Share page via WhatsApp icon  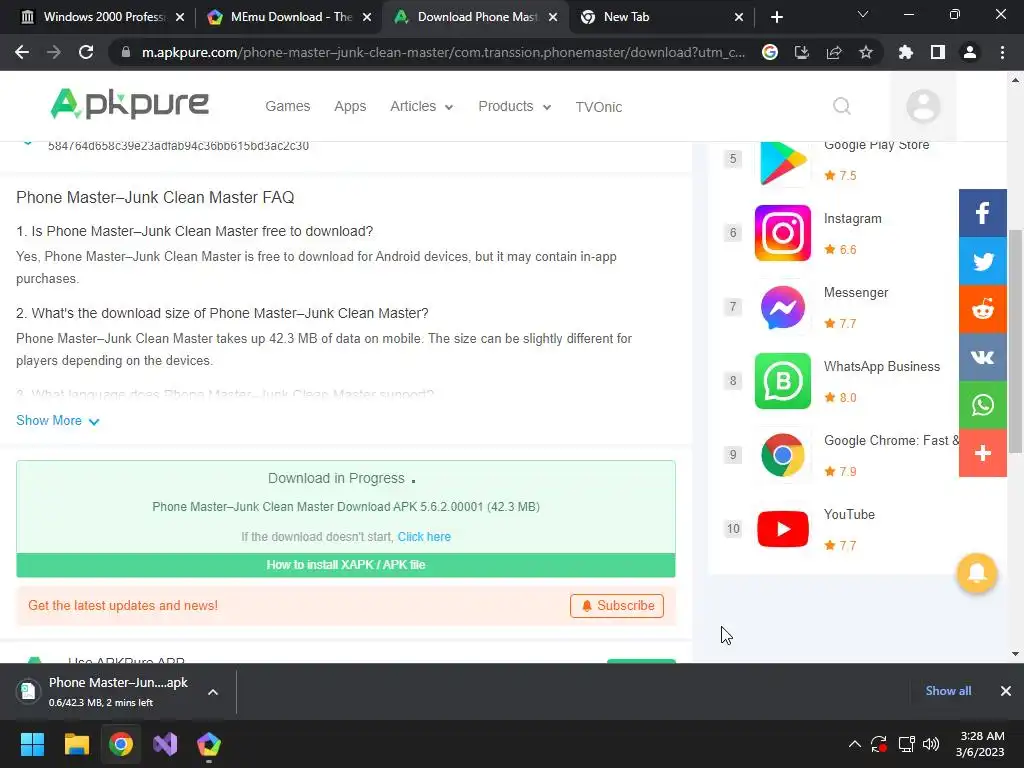[x=982, y=405]
